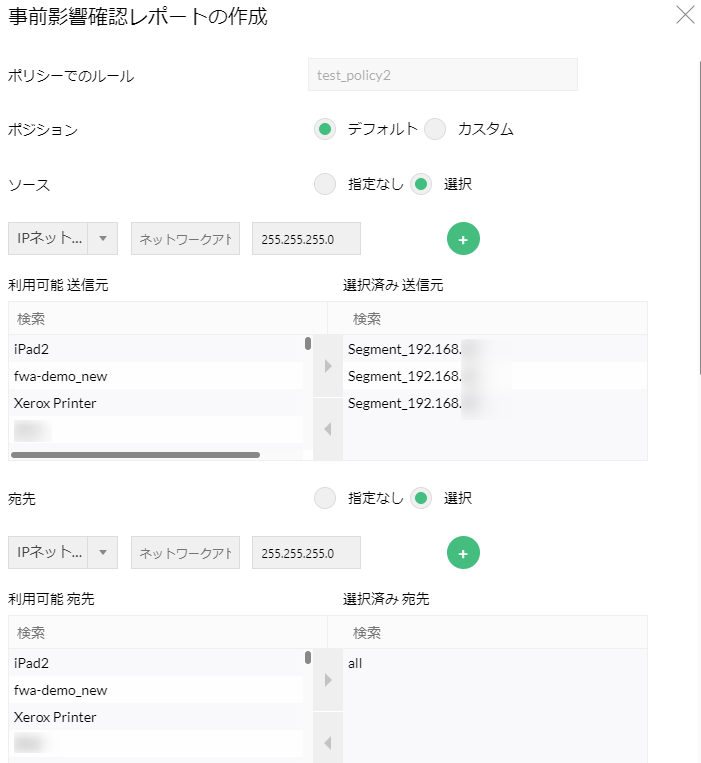The width and height of the screenshot is (701, 763).
Task: Choose 指定なし for the destination
Action: click(325, 498)
